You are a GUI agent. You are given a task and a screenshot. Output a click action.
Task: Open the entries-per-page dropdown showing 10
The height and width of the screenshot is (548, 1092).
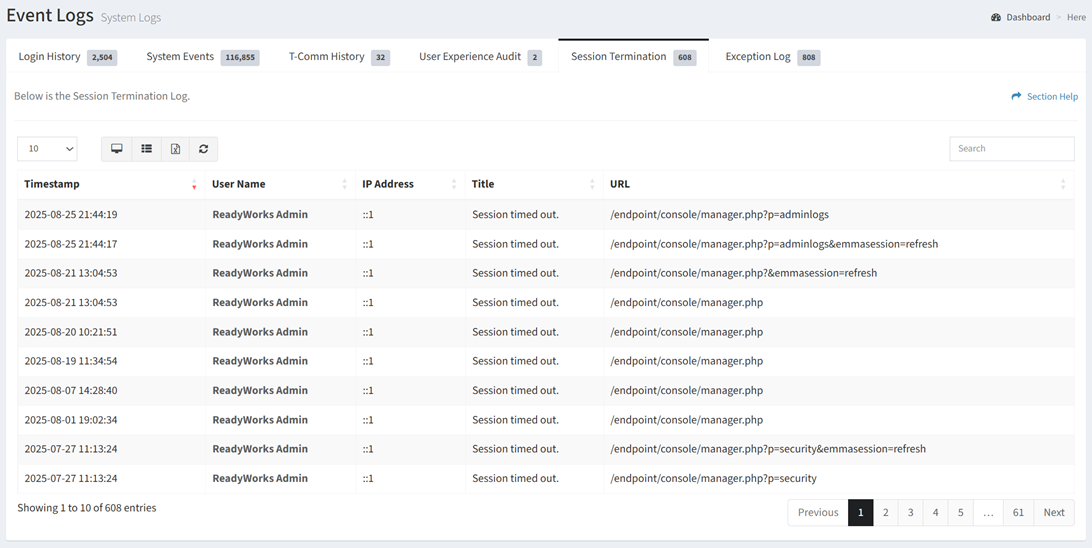[47, 149]
